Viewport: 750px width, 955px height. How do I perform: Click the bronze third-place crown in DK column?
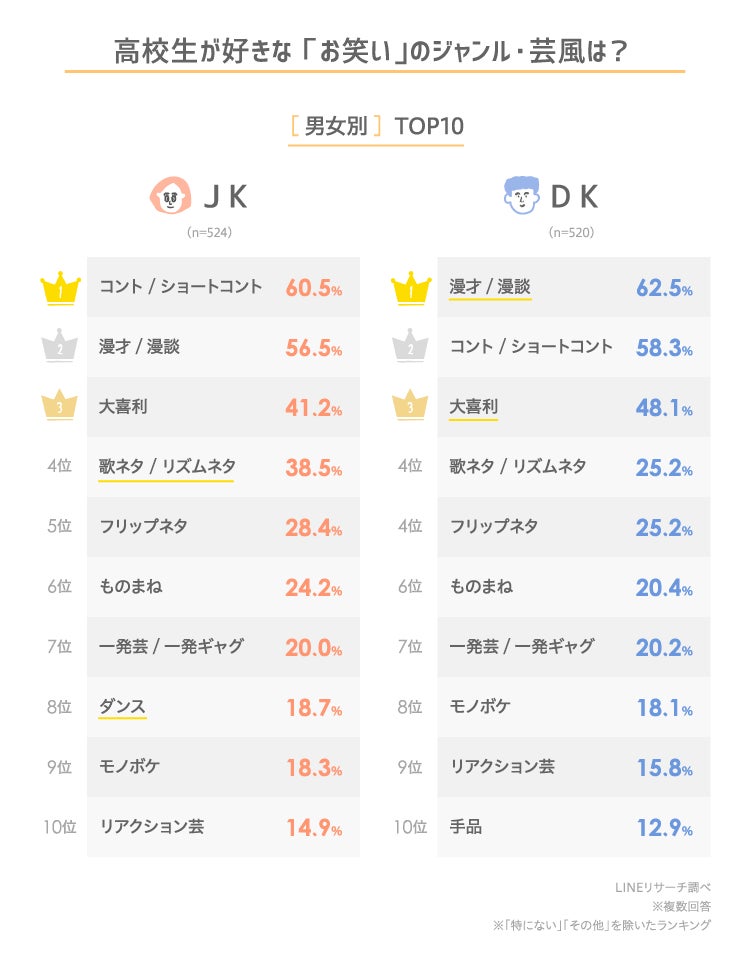[x=410, y=407]
